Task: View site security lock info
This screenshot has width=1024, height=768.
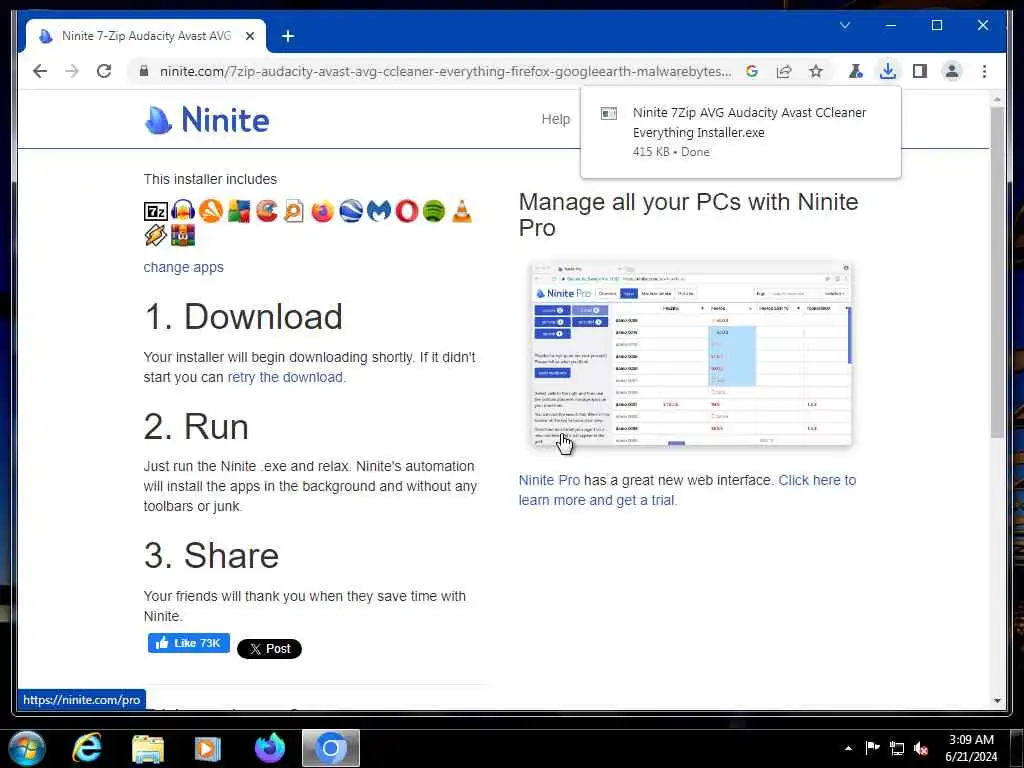Action: [144, 71]
